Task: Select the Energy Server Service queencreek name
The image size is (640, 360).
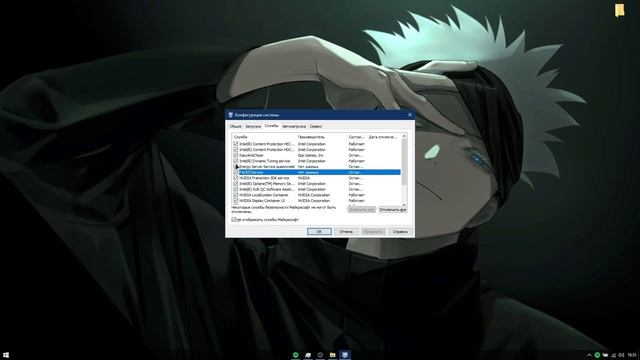Action: pos(267,167)
